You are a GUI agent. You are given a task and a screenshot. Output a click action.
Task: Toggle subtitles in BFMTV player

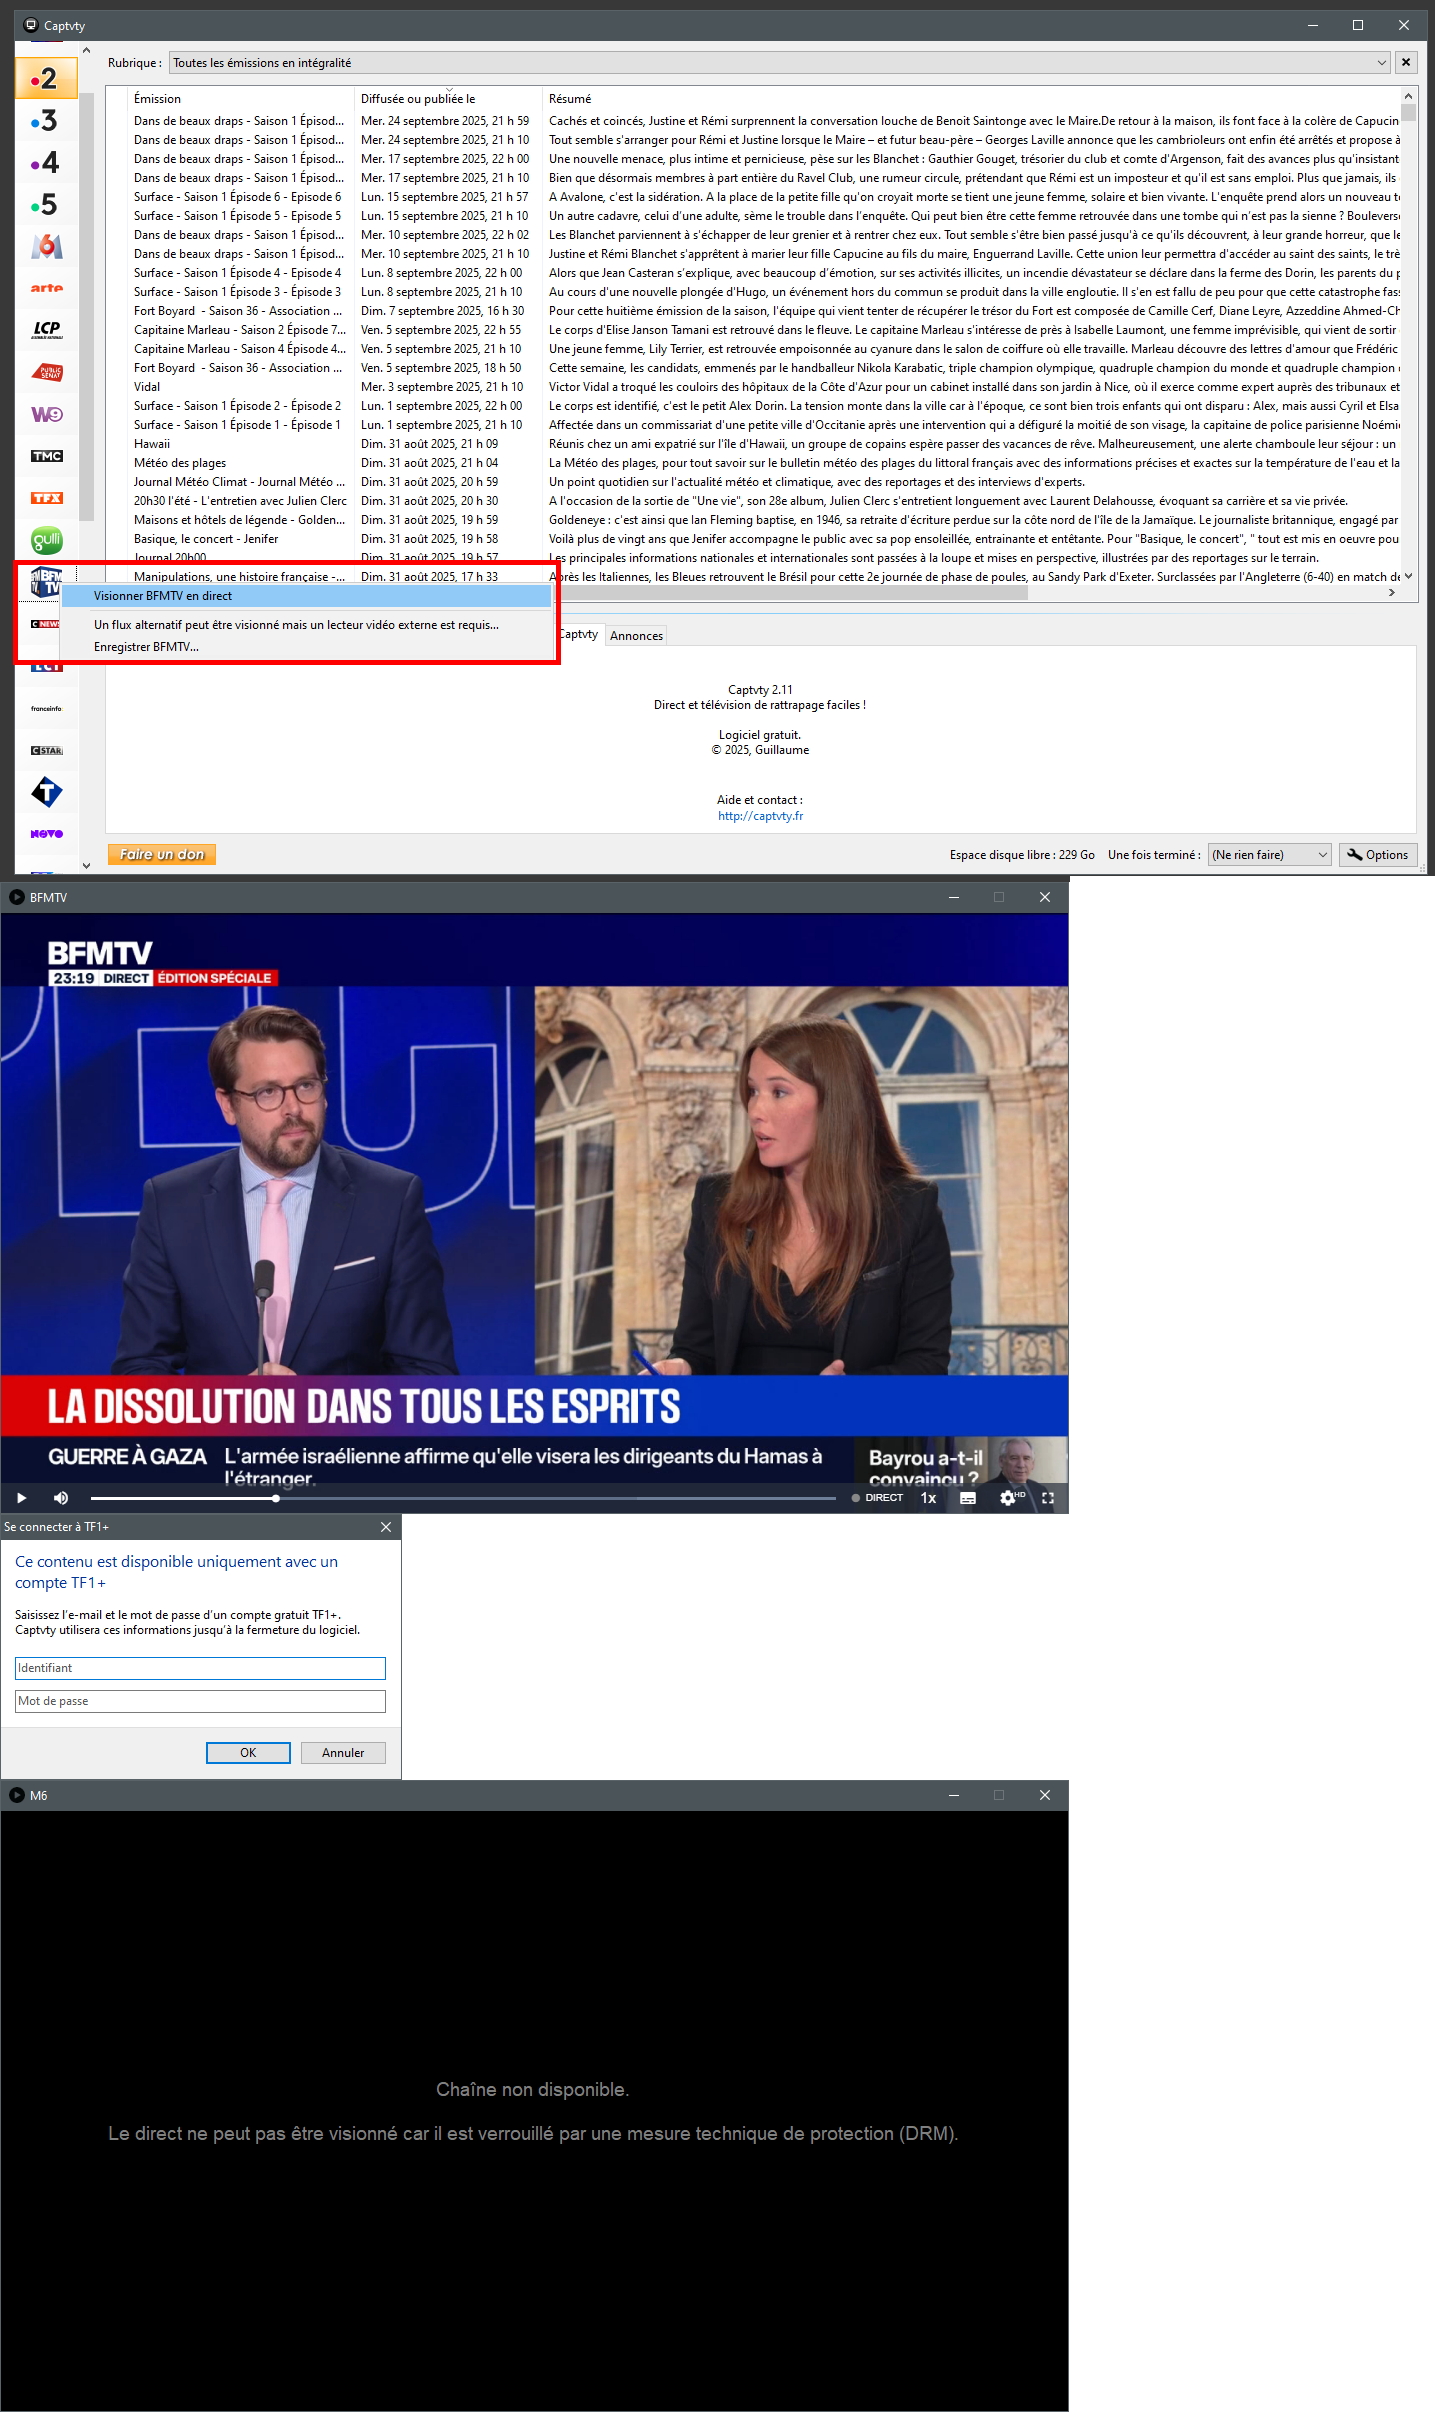tap(968, 1498)
